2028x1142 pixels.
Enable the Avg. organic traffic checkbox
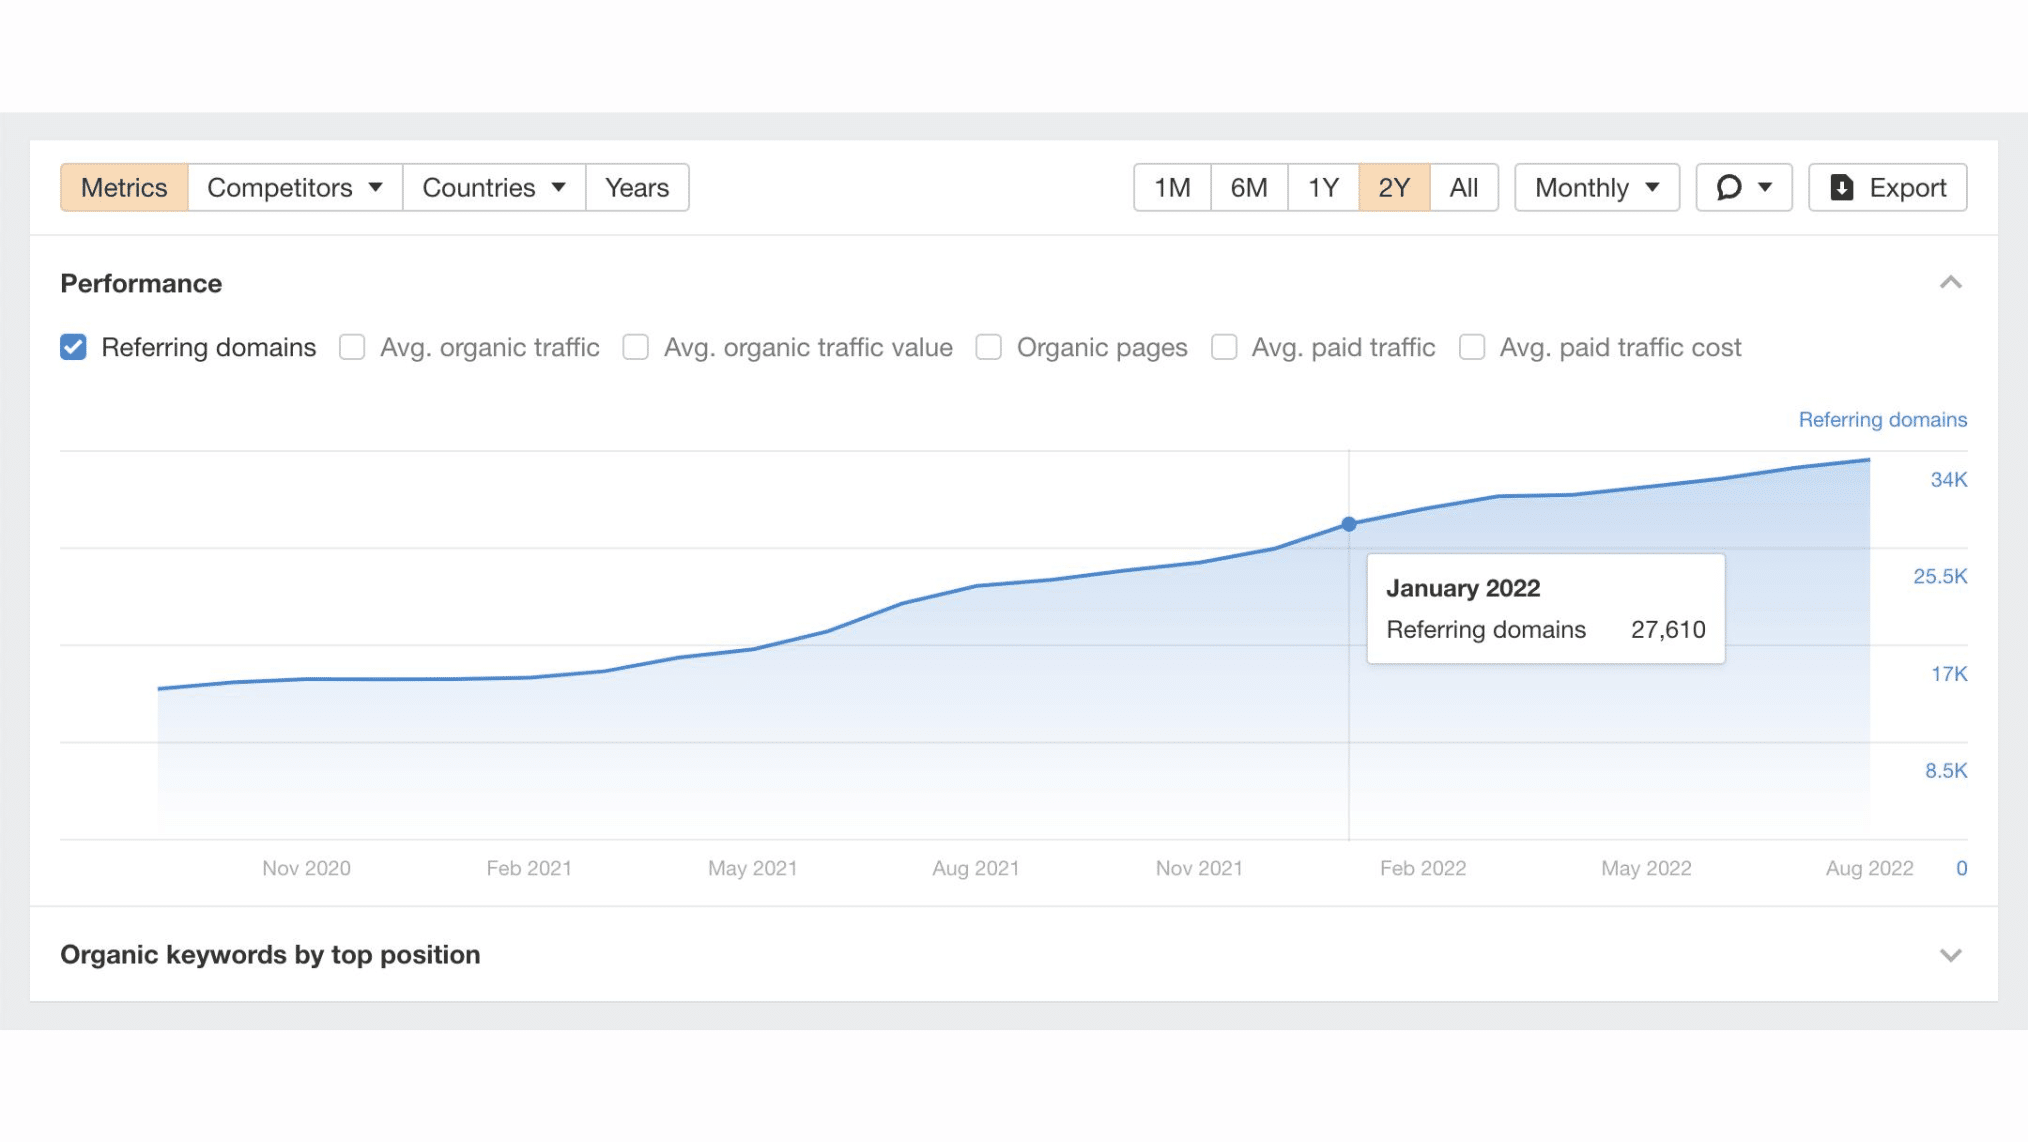352,347
